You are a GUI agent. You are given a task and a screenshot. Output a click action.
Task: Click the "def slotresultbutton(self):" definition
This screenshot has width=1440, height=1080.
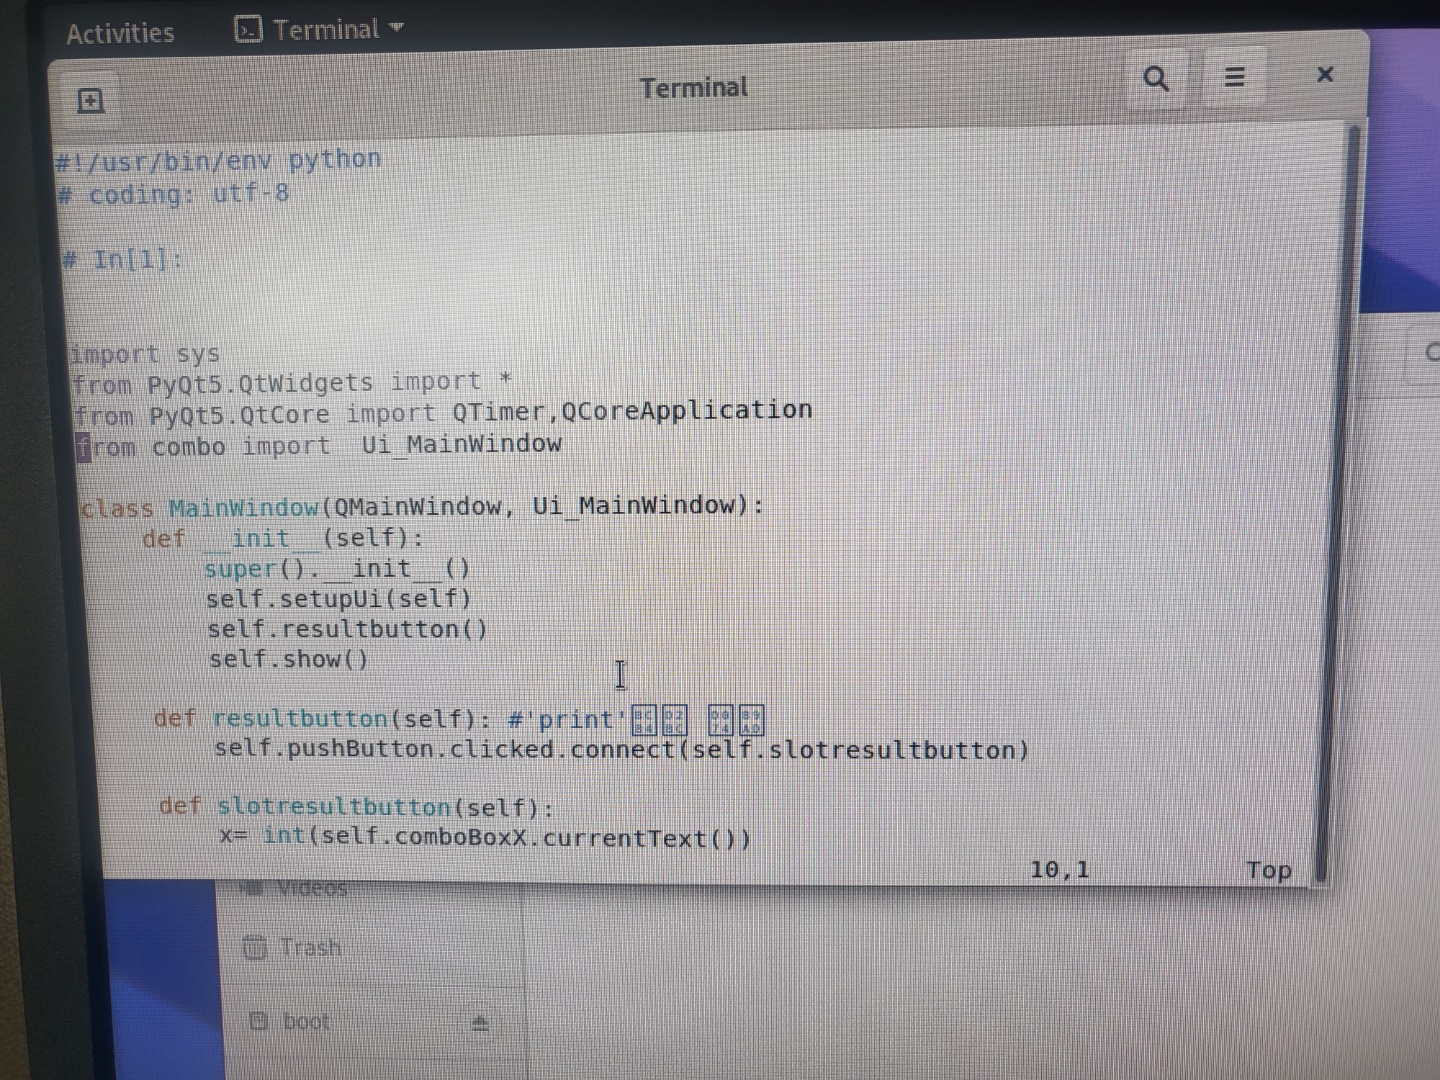356,806
